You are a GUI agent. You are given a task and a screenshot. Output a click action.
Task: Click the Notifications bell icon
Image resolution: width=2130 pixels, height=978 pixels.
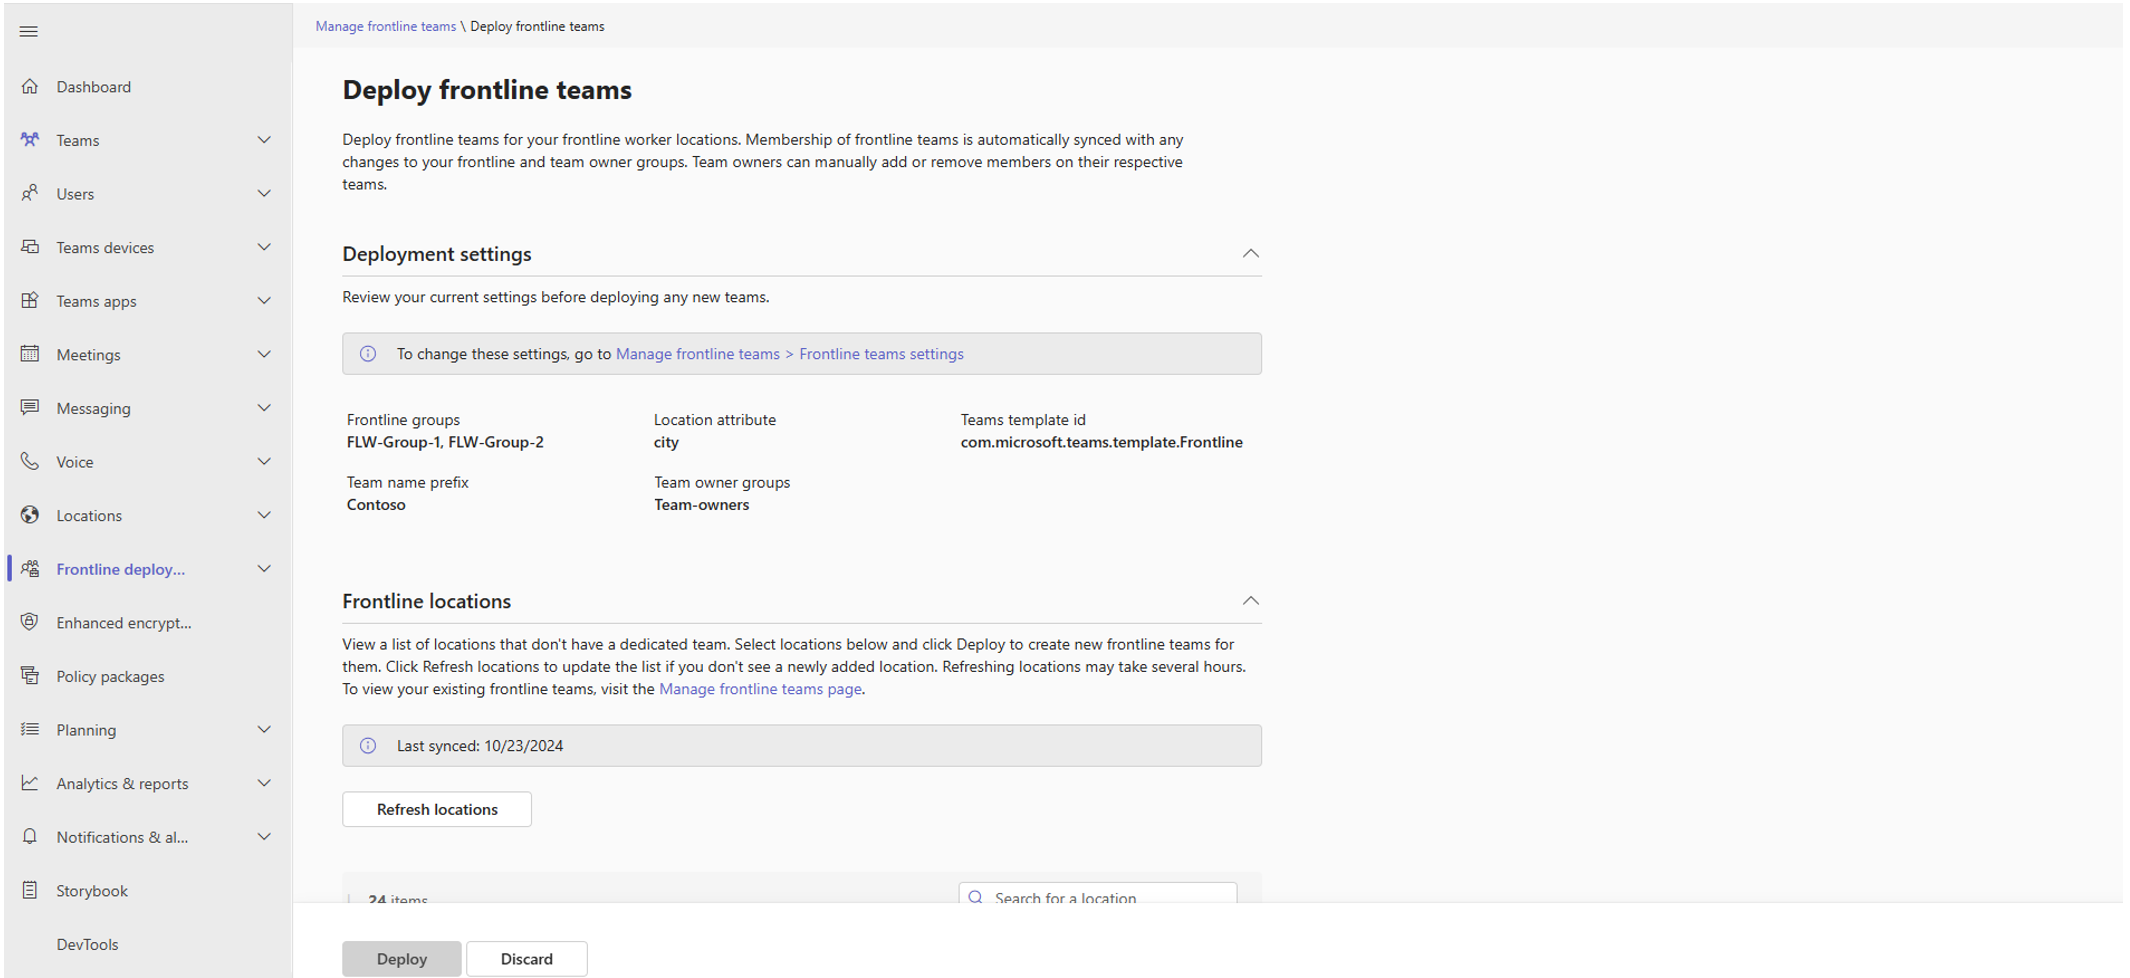point(30,836)
